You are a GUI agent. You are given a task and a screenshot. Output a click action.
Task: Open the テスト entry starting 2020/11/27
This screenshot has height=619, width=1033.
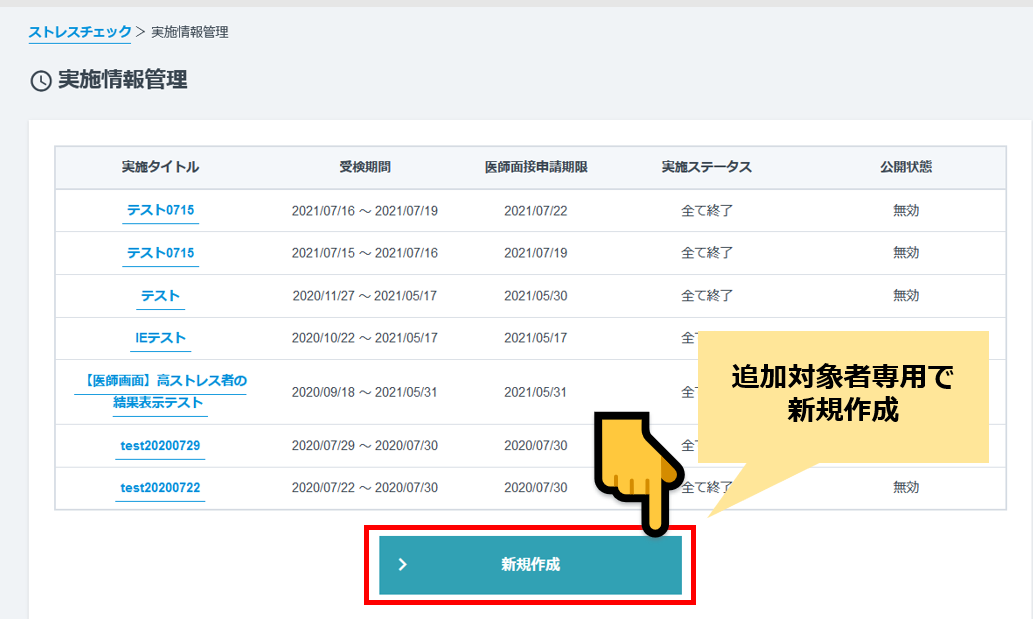[x=160, y=296]
